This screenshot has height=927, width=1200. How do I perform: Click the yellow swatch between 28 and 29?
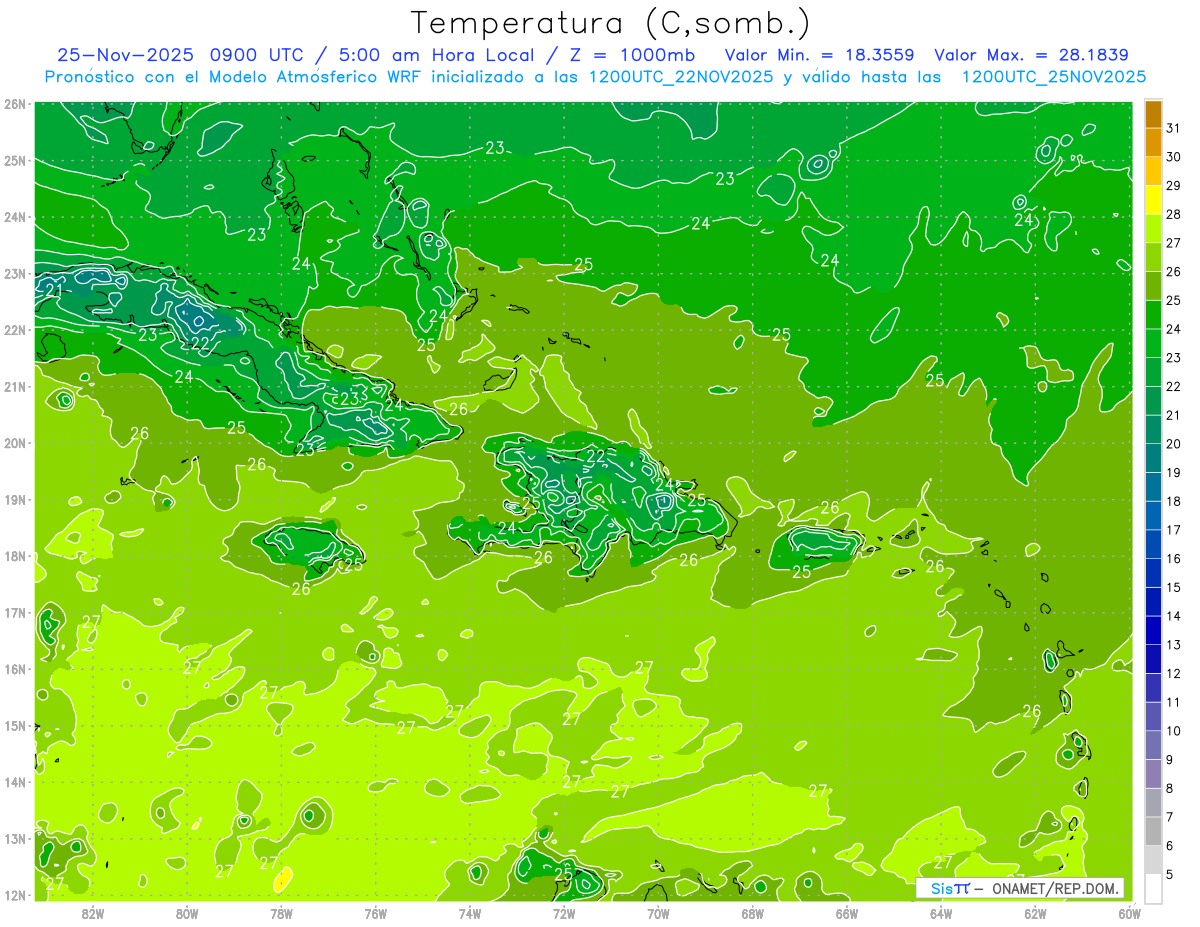pos(1153,200)
